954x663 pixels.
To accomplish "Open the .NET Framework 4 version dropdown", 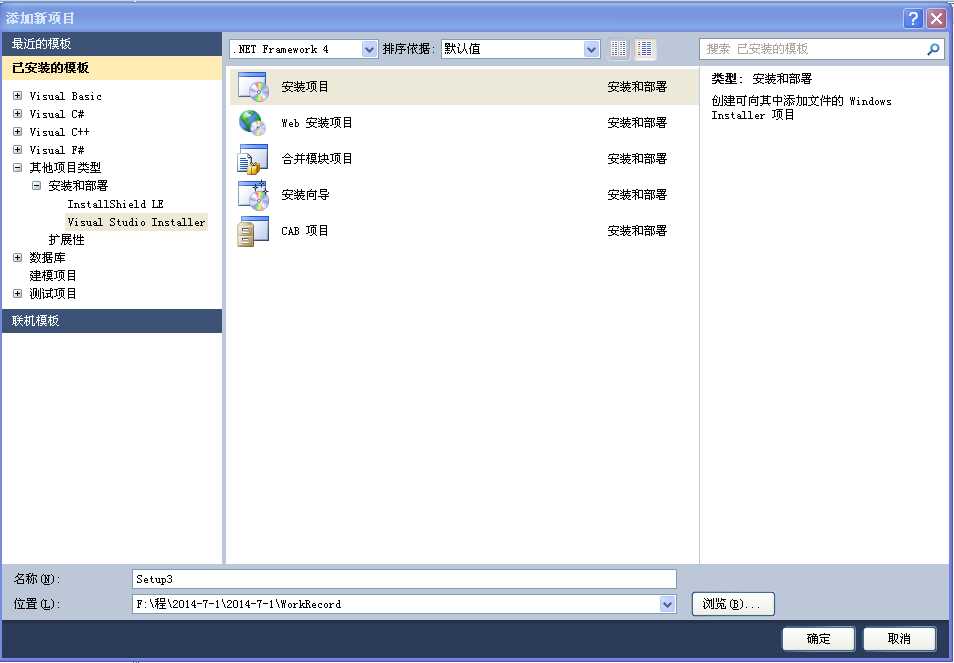I will coord(369,49).
